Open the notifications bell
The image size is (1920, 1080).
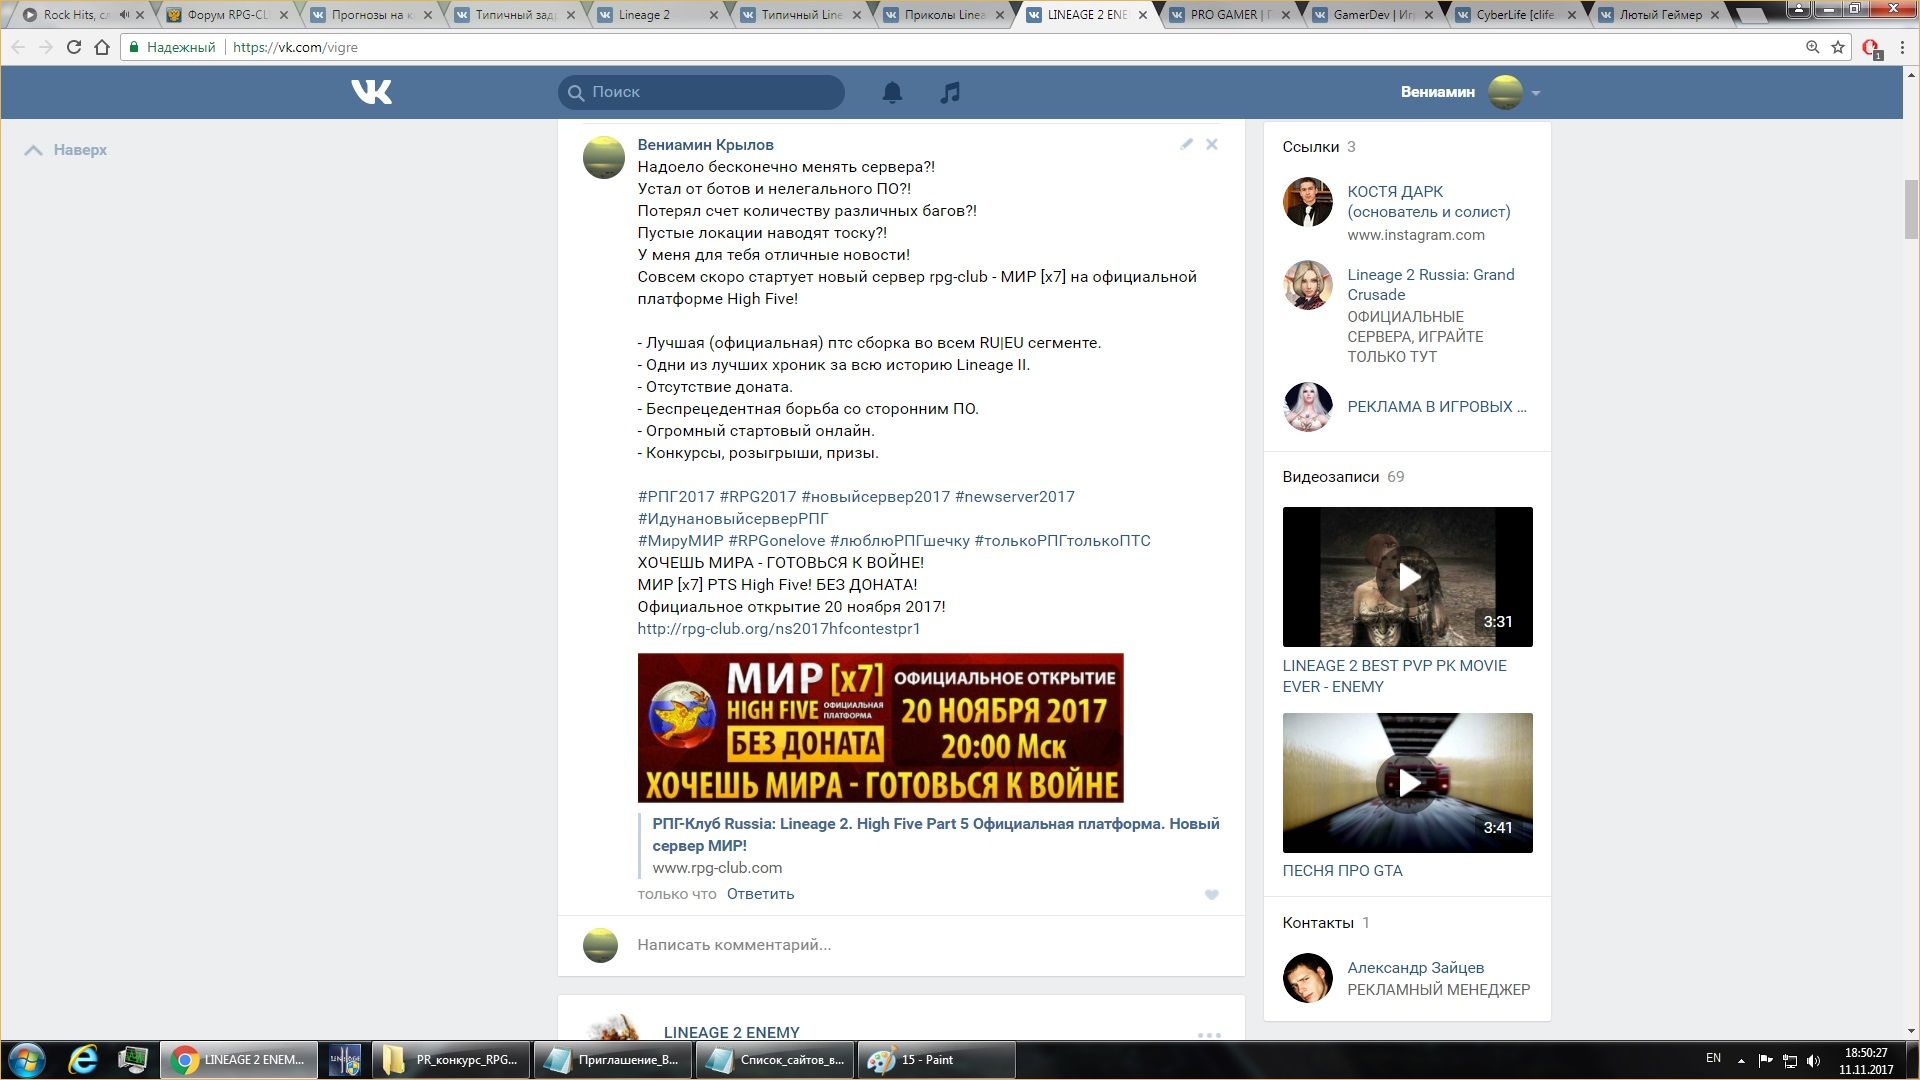point(892,92)
